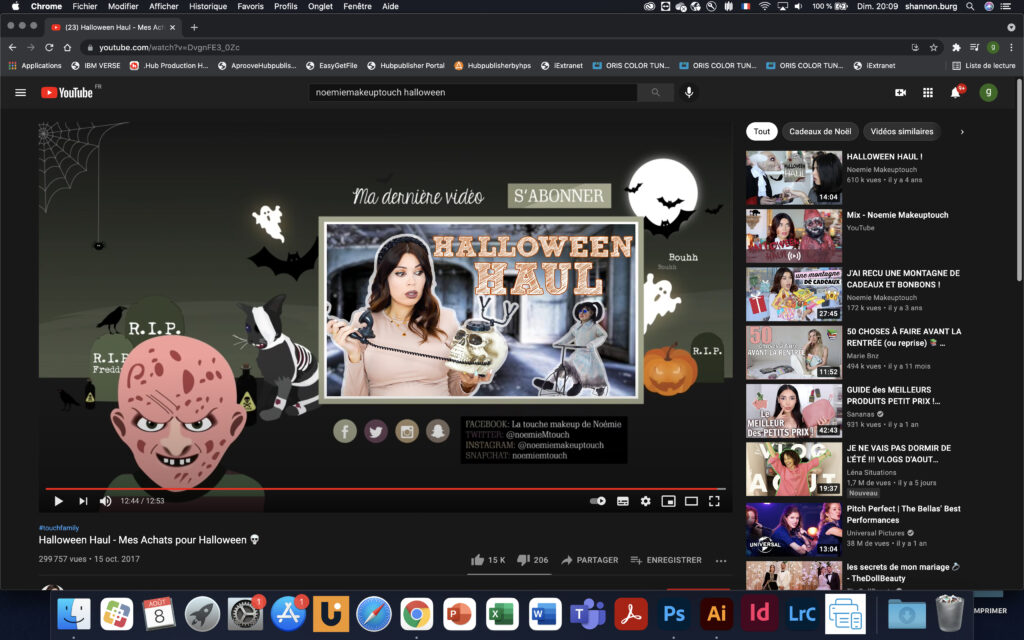Open the YouTube hamburger guide menu
The width and height of the screenshot is (1024, 640).
20,92
